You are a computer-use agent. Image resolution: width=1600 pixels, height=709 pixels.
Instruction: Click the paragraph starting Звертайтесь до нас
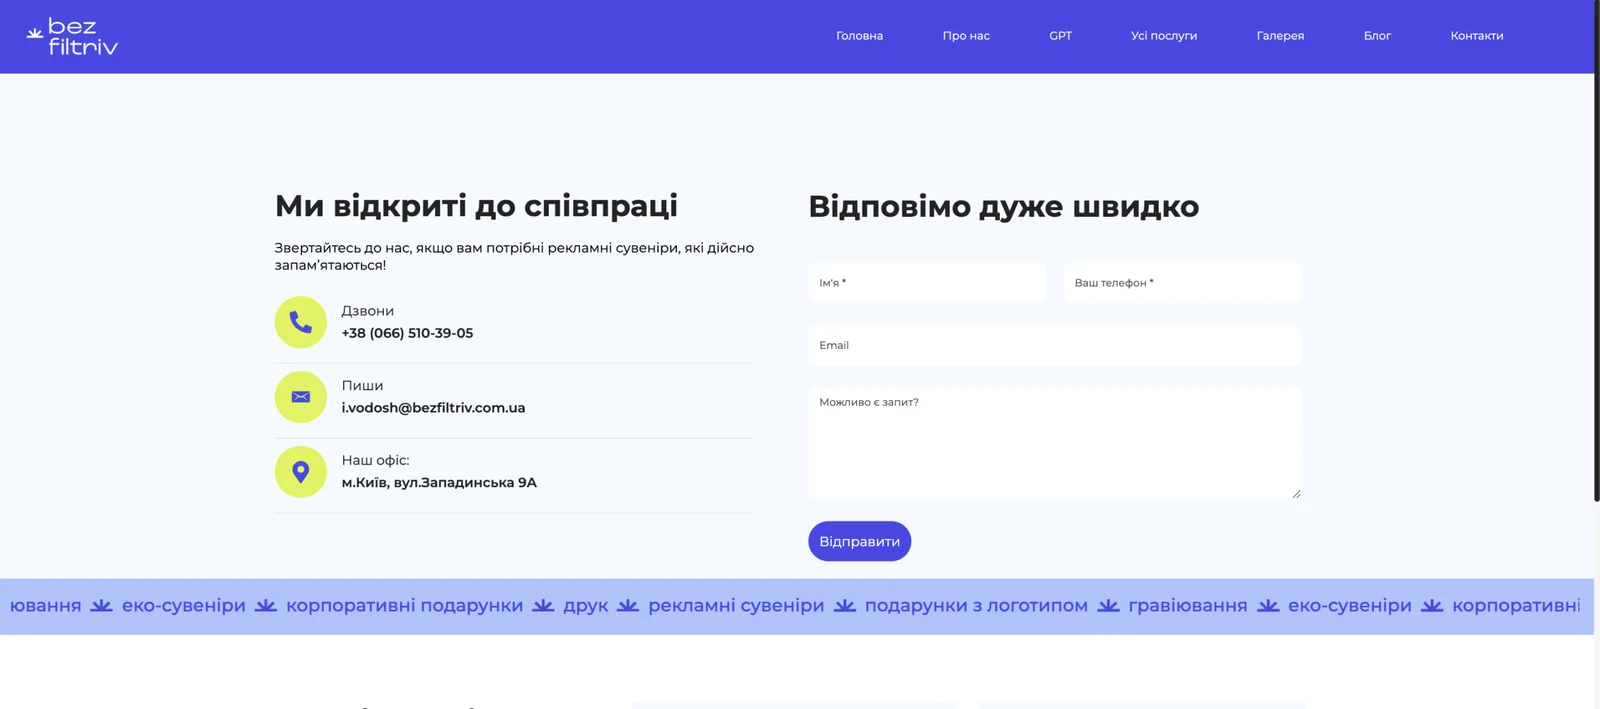(x=514, y=256)
